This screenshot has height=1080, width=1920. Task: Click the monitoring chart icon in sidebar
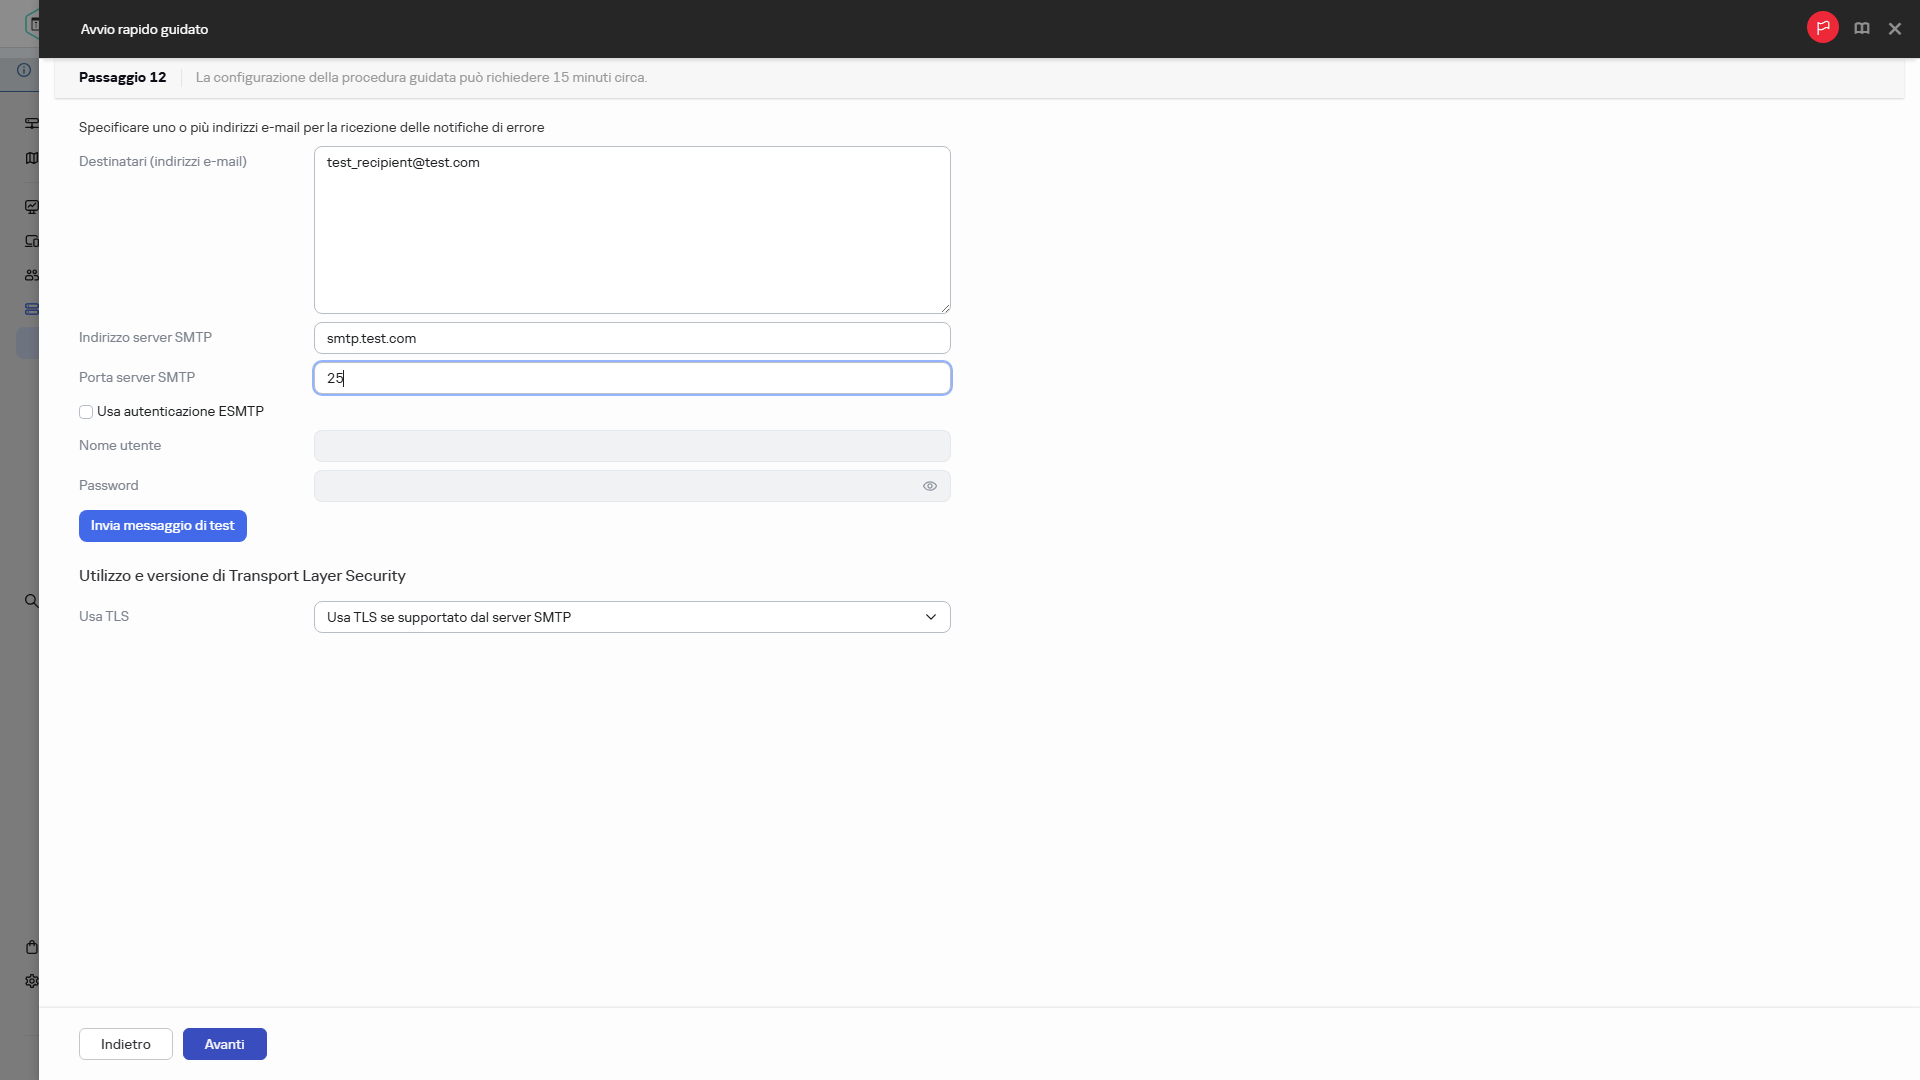(31, 207)
